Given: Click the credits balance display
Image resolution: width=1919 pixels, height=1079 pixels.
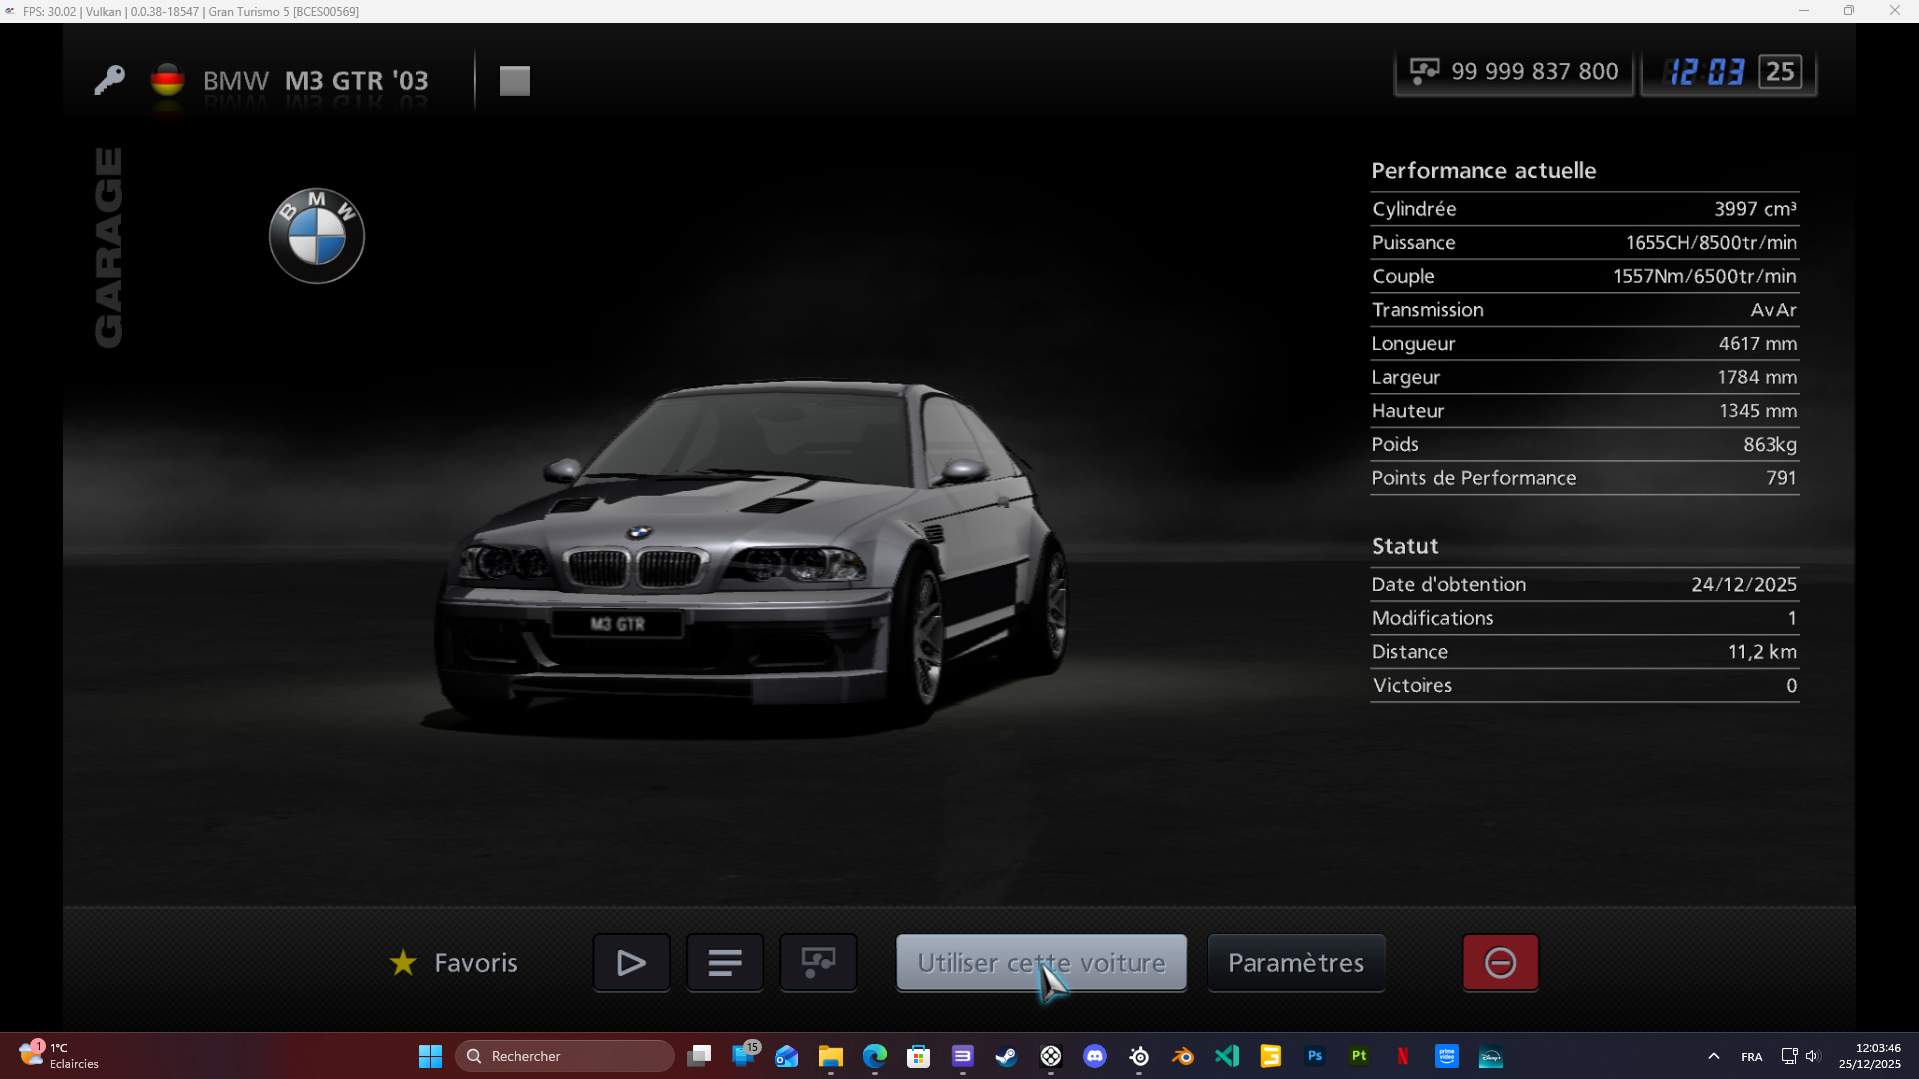Looking at the screenshot, I should (x=1513, y=72).
